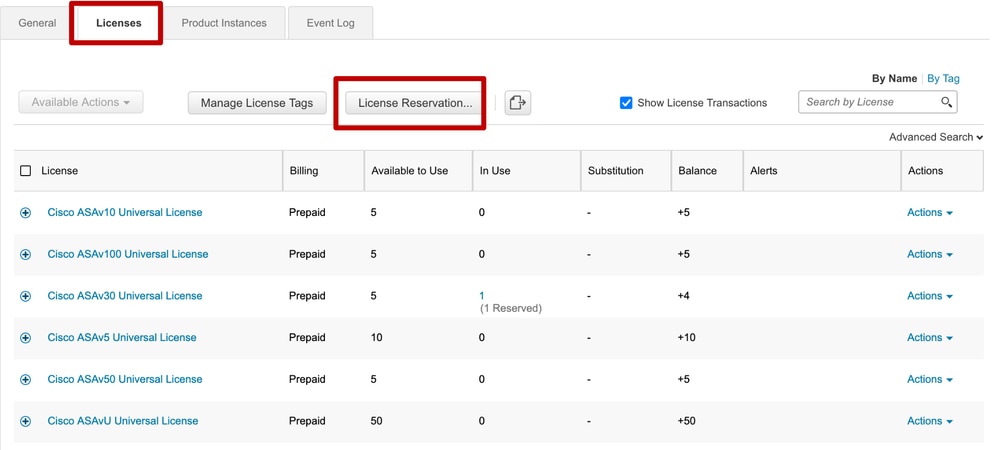Select the By Name view

pos(894,78)
